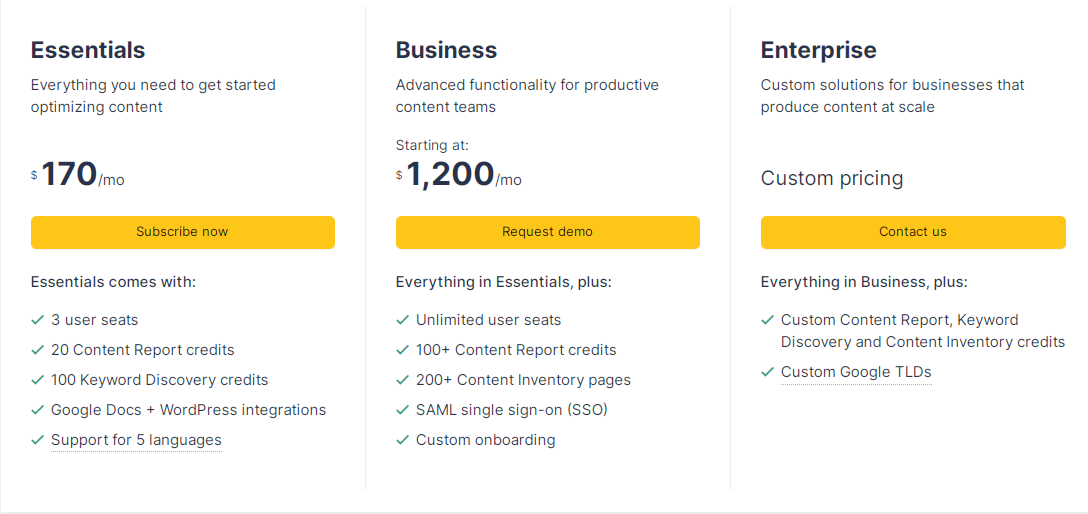This screenshot has width=1088, height=514.
Task: Click checkmark icon beside 3 user seats
Action: coord(38,320)
